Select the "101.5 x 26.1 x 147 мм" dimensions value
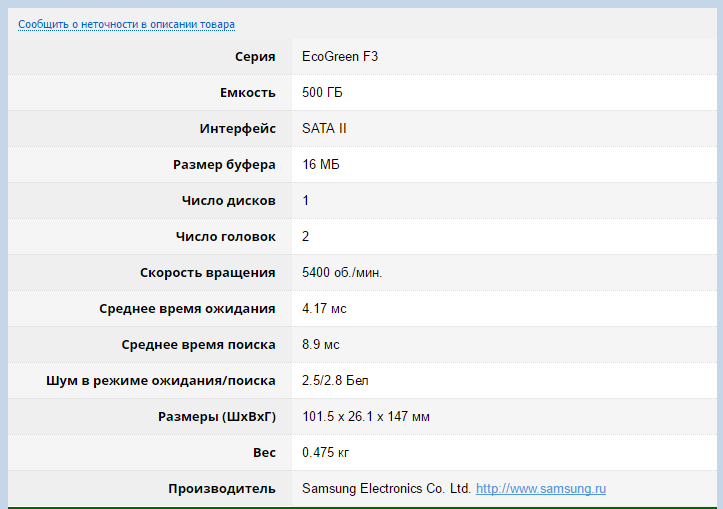This screenshot has height=509, width=723. 366,416
